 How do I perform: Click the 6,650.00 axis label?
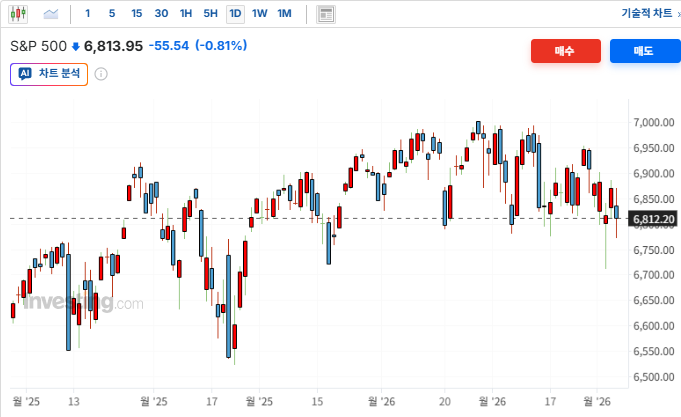tap(654, 300)
